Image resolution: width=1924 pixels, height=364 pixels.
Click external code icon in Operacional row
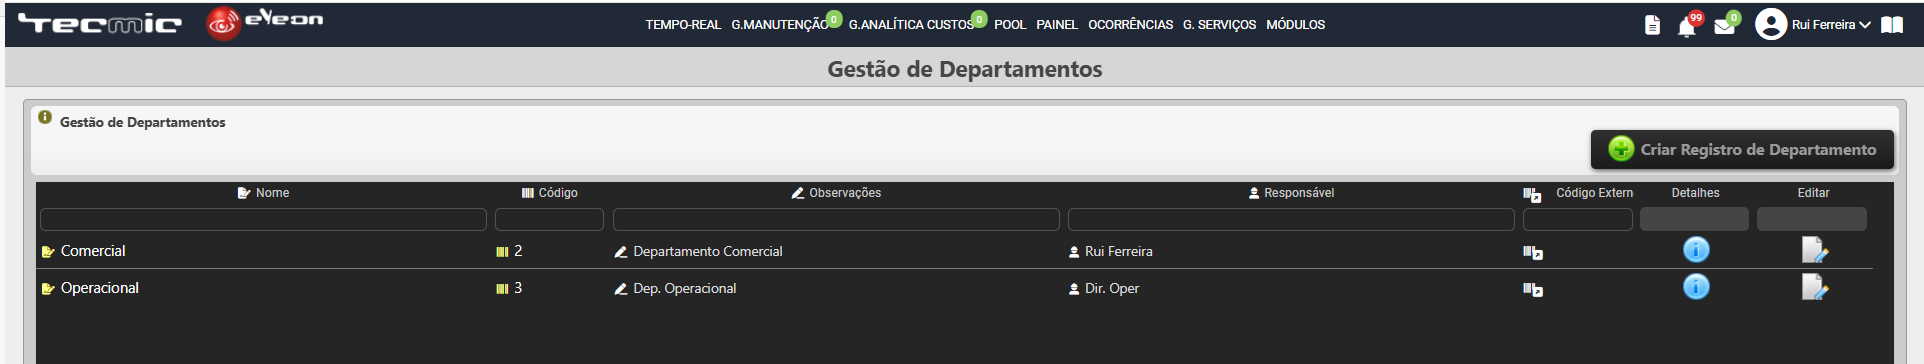pyautogui.click(x=1533, y=290)
